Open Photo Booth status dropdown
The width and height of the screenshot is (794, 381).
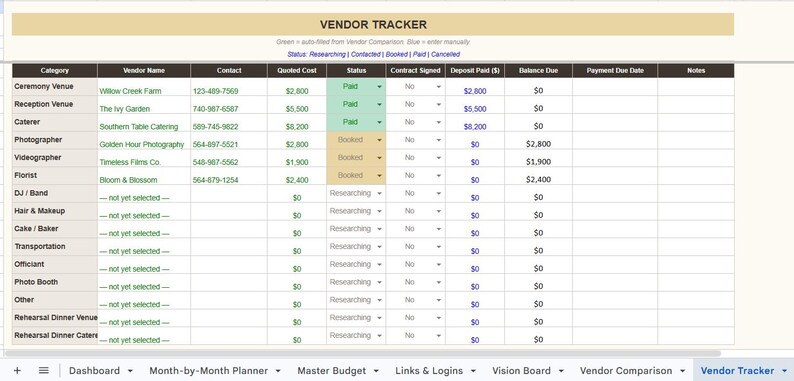(379, 282)
